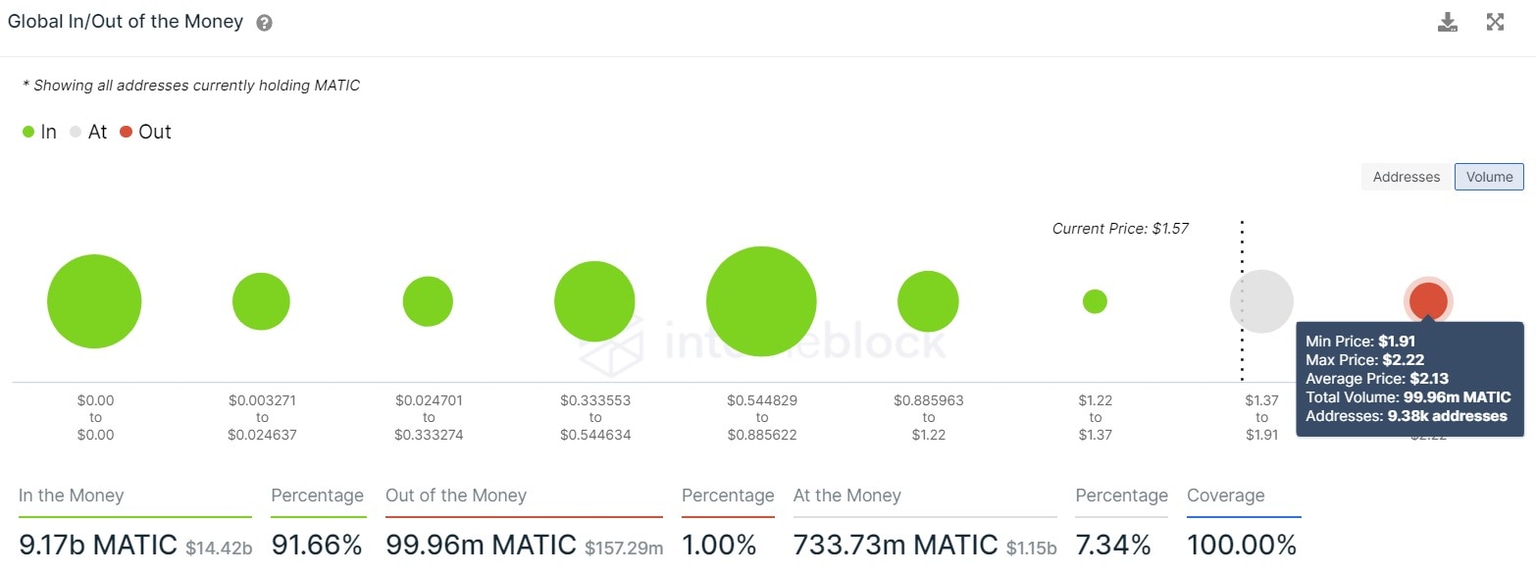
Task: Switch to the Volume view
Action: pos(1489,176)
